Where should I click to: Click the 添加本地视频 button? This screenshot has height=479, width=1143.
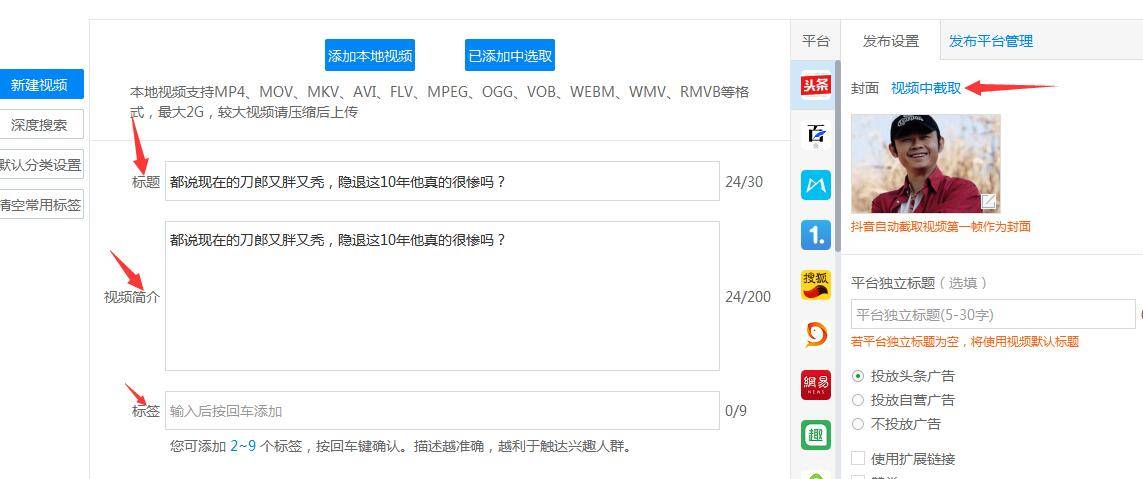coord(370,56)
